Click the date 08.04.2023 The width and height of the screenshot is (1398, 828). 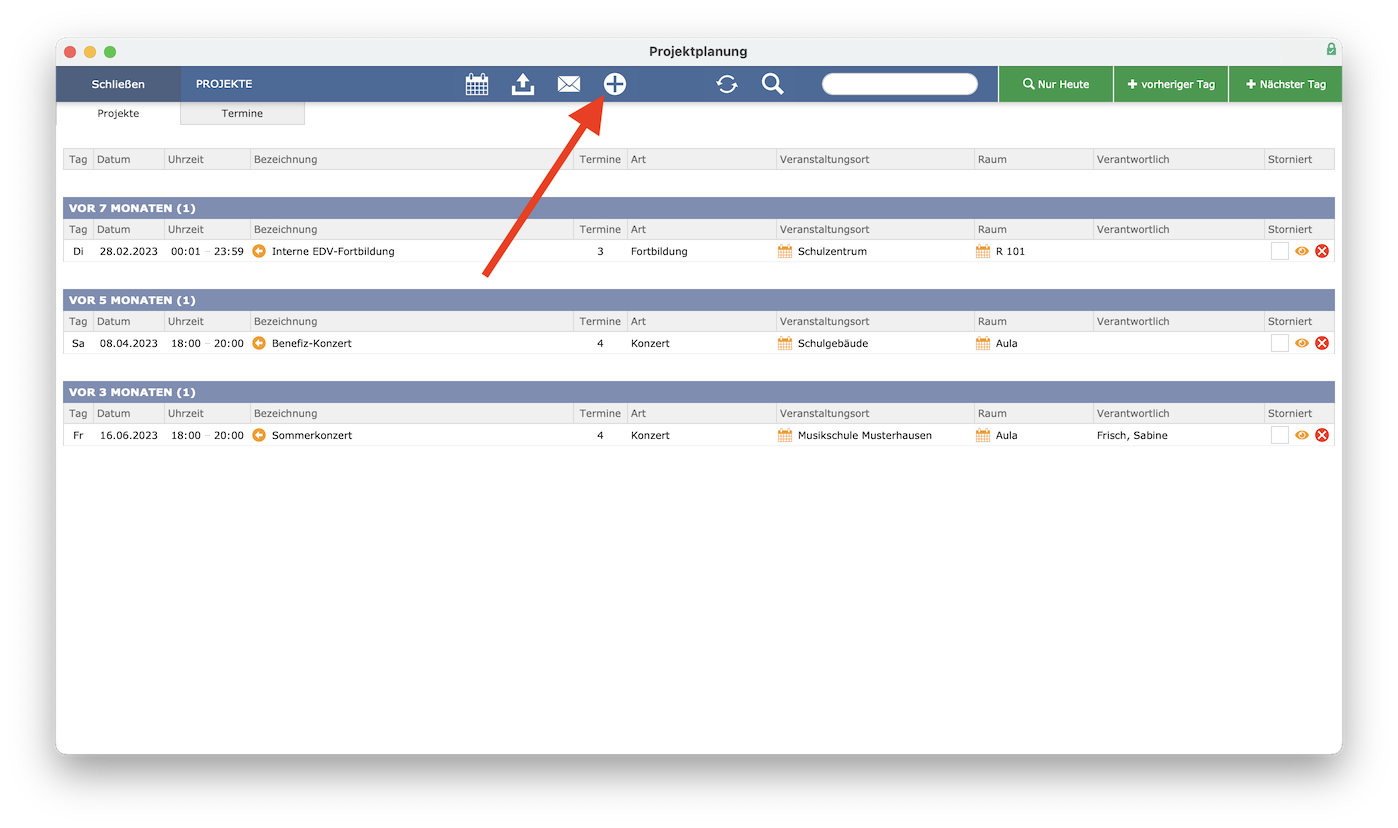[x=129, y=343]
